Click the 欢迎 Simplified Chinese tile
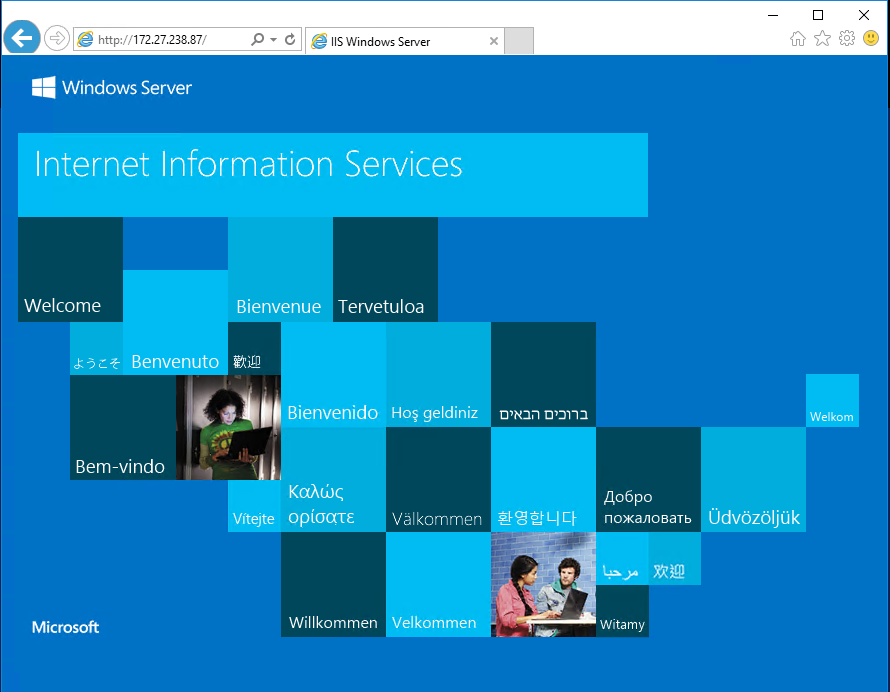The image size is (890, 692). pos(675,559)
